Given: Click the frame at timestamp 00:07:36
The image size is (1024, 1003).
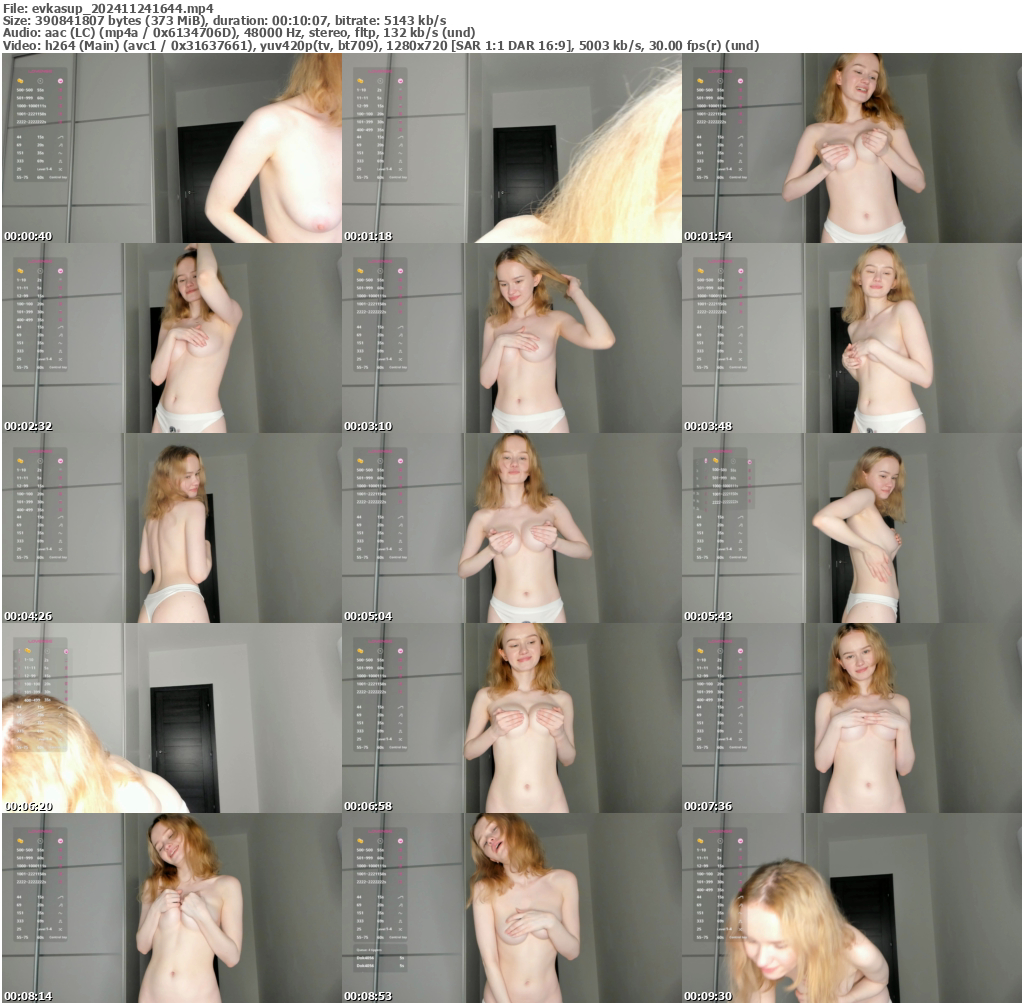Looking at the screenshot, I should 852,718.
